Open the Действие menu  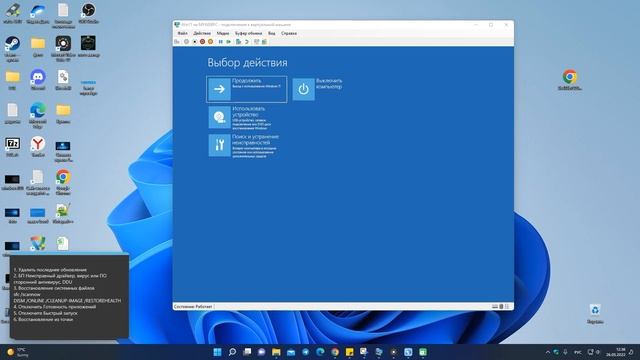click(202, 33)
